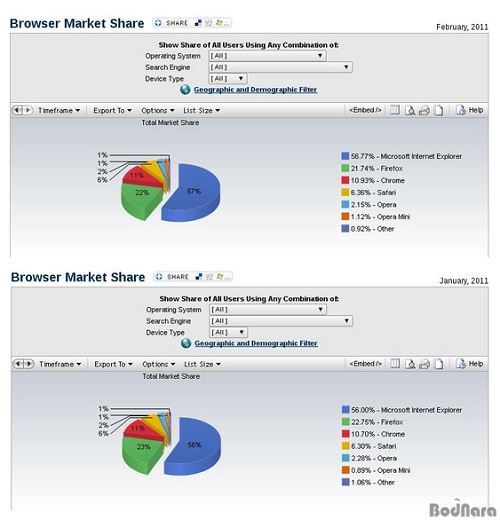Viewport: 500px width, 520px height.
Task: Open Device Type dropdown in February panel
Action: coord(228,79)
